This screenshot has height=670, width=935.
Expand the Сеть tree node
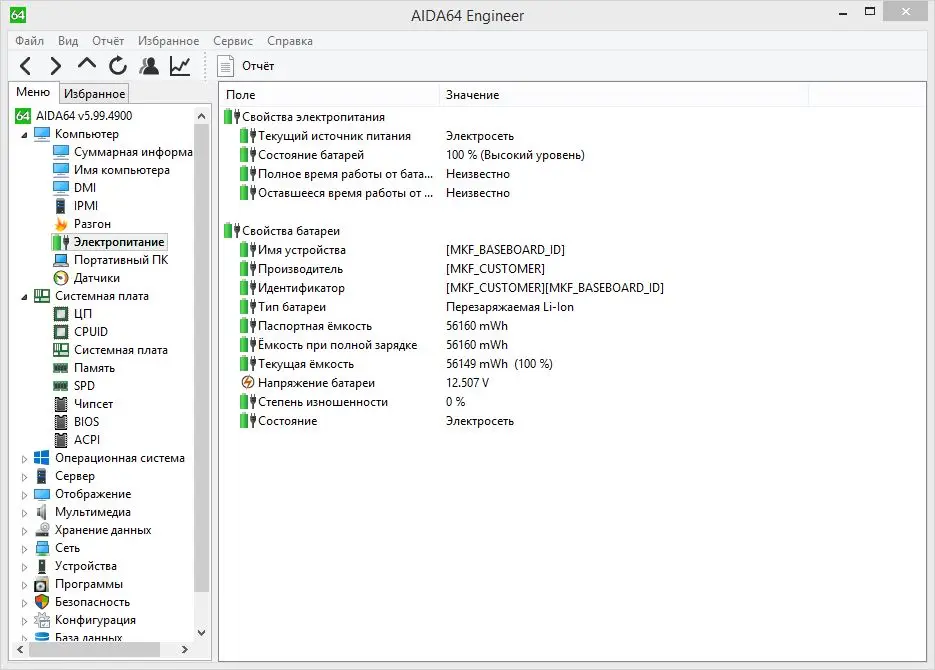pos(24,549)
